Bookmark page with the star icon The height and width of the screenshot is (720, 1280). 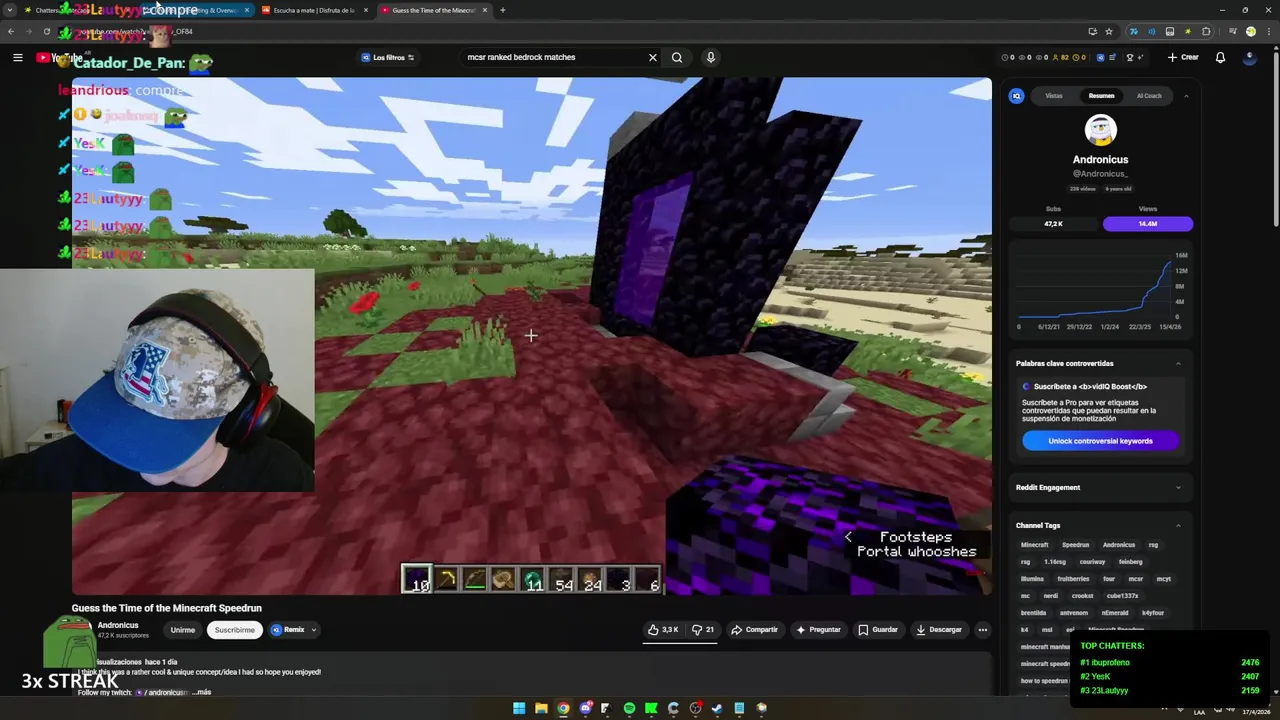tap(1109, 32)
